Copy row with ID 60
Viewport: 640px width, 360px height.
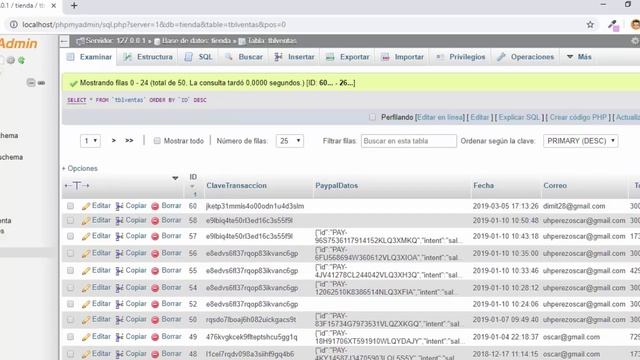(x=131, y=206)
